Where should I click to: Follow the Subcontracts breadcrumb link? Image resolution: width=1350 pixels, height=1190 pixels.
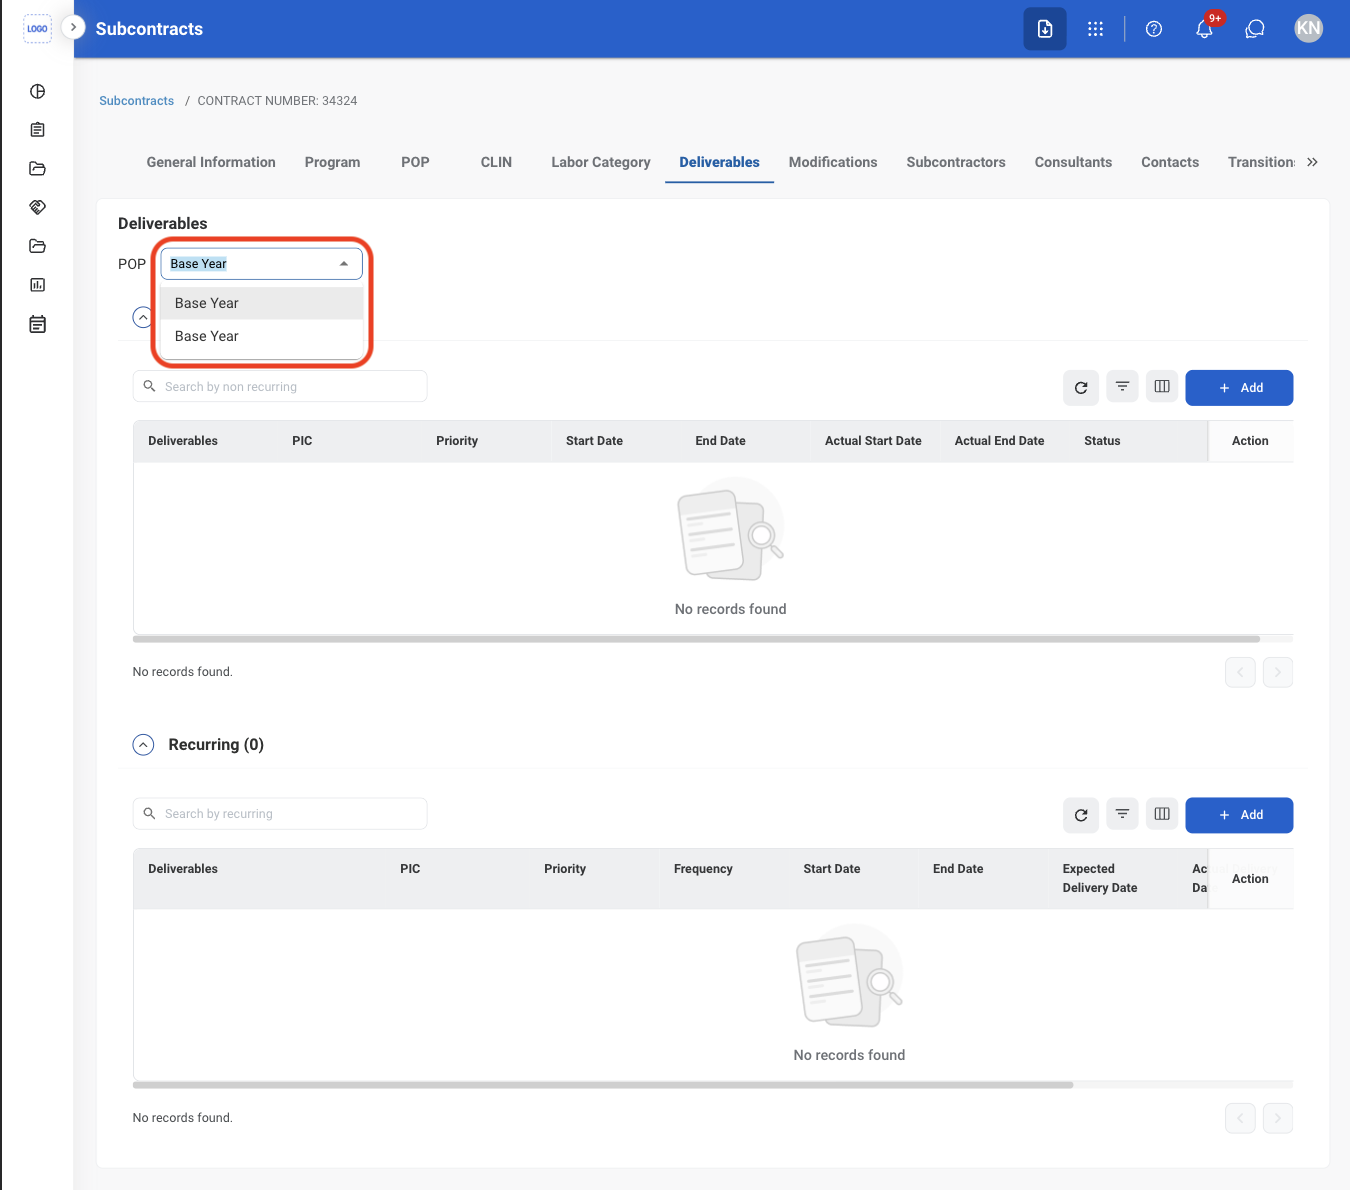pyautogui.click(x=136, y=101)
